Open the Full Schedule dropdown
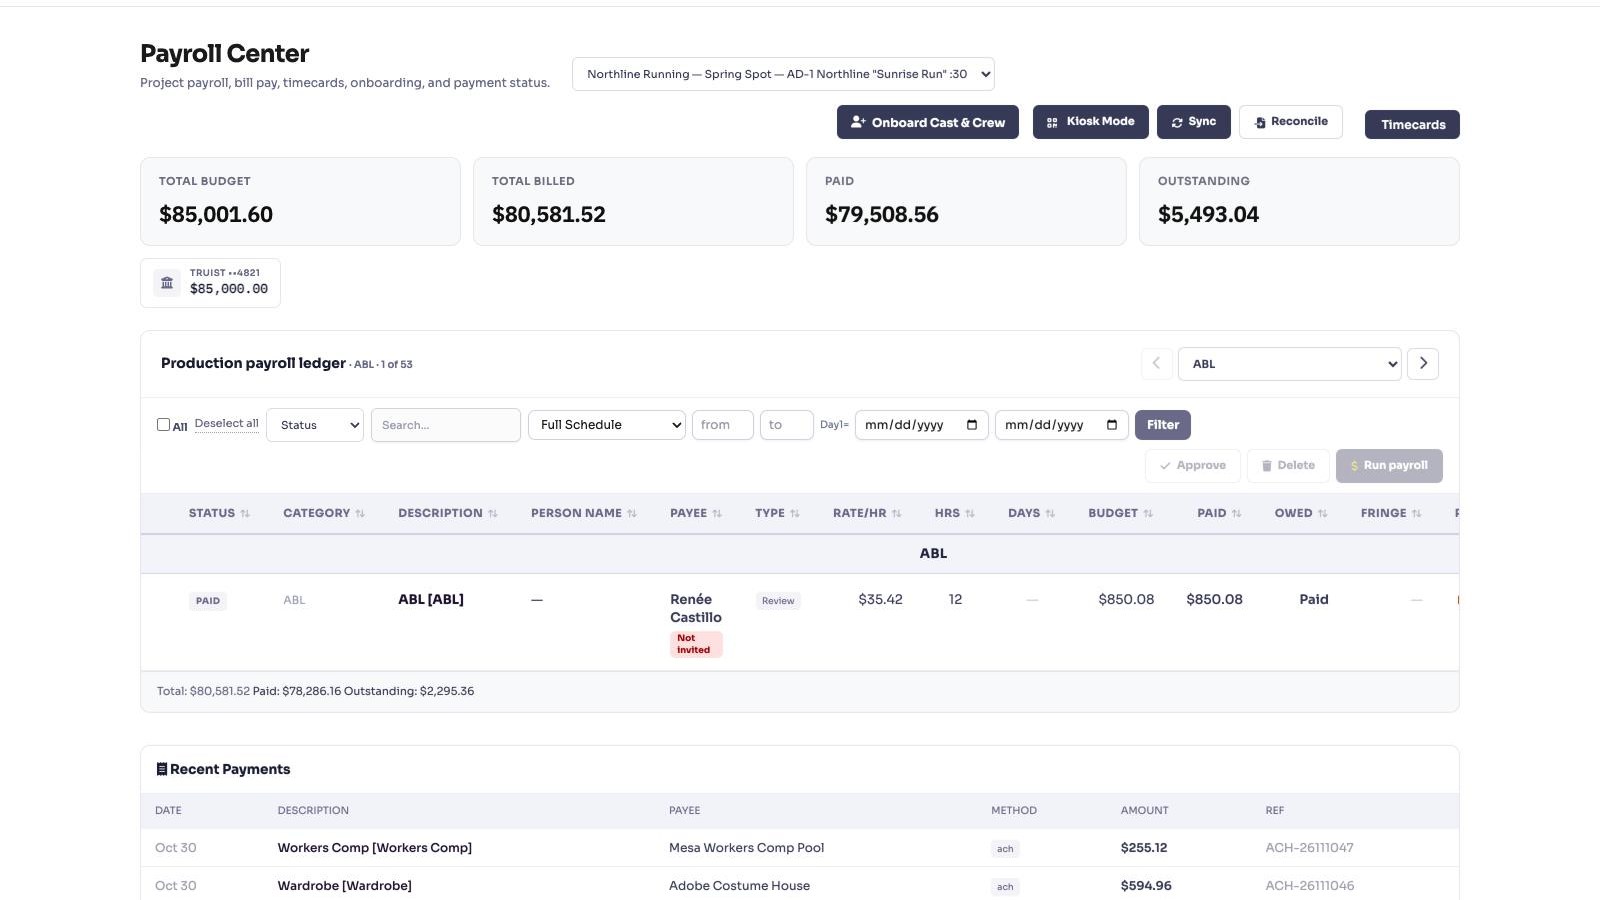 pos(607,425)
